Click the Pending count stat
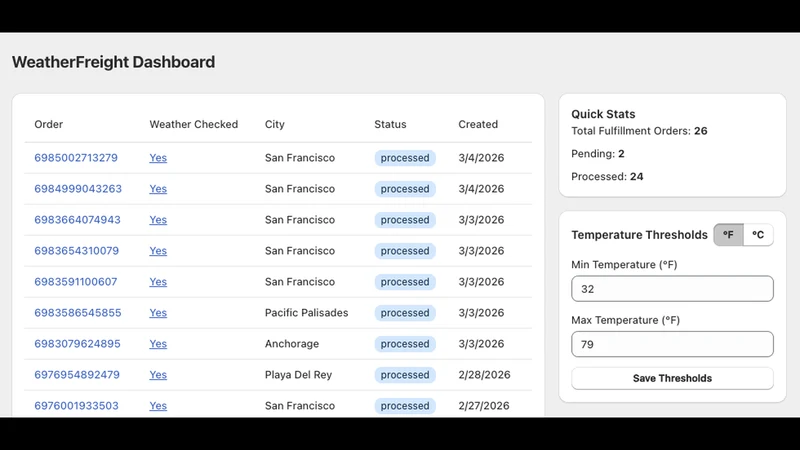800x450 pixels. [x=598, y=154]
